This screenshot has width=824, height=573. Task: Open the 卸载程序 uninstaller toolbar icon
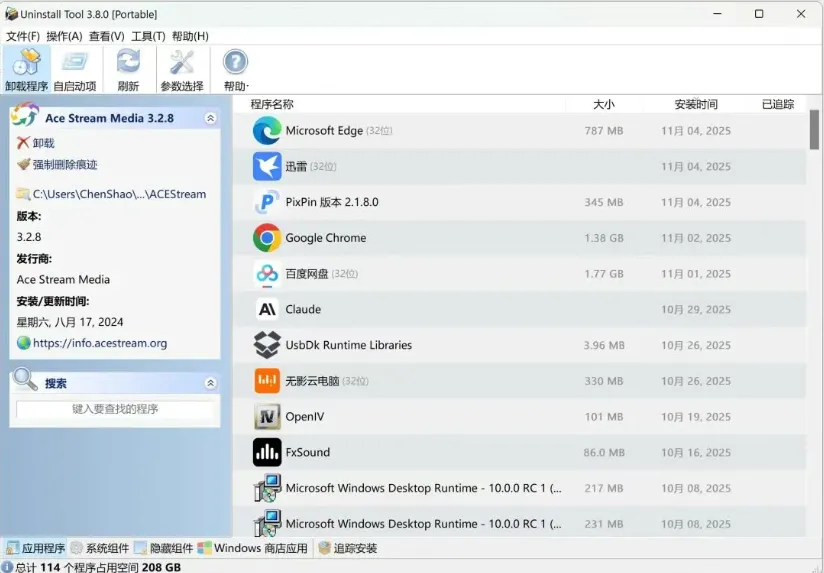(26, 63)
